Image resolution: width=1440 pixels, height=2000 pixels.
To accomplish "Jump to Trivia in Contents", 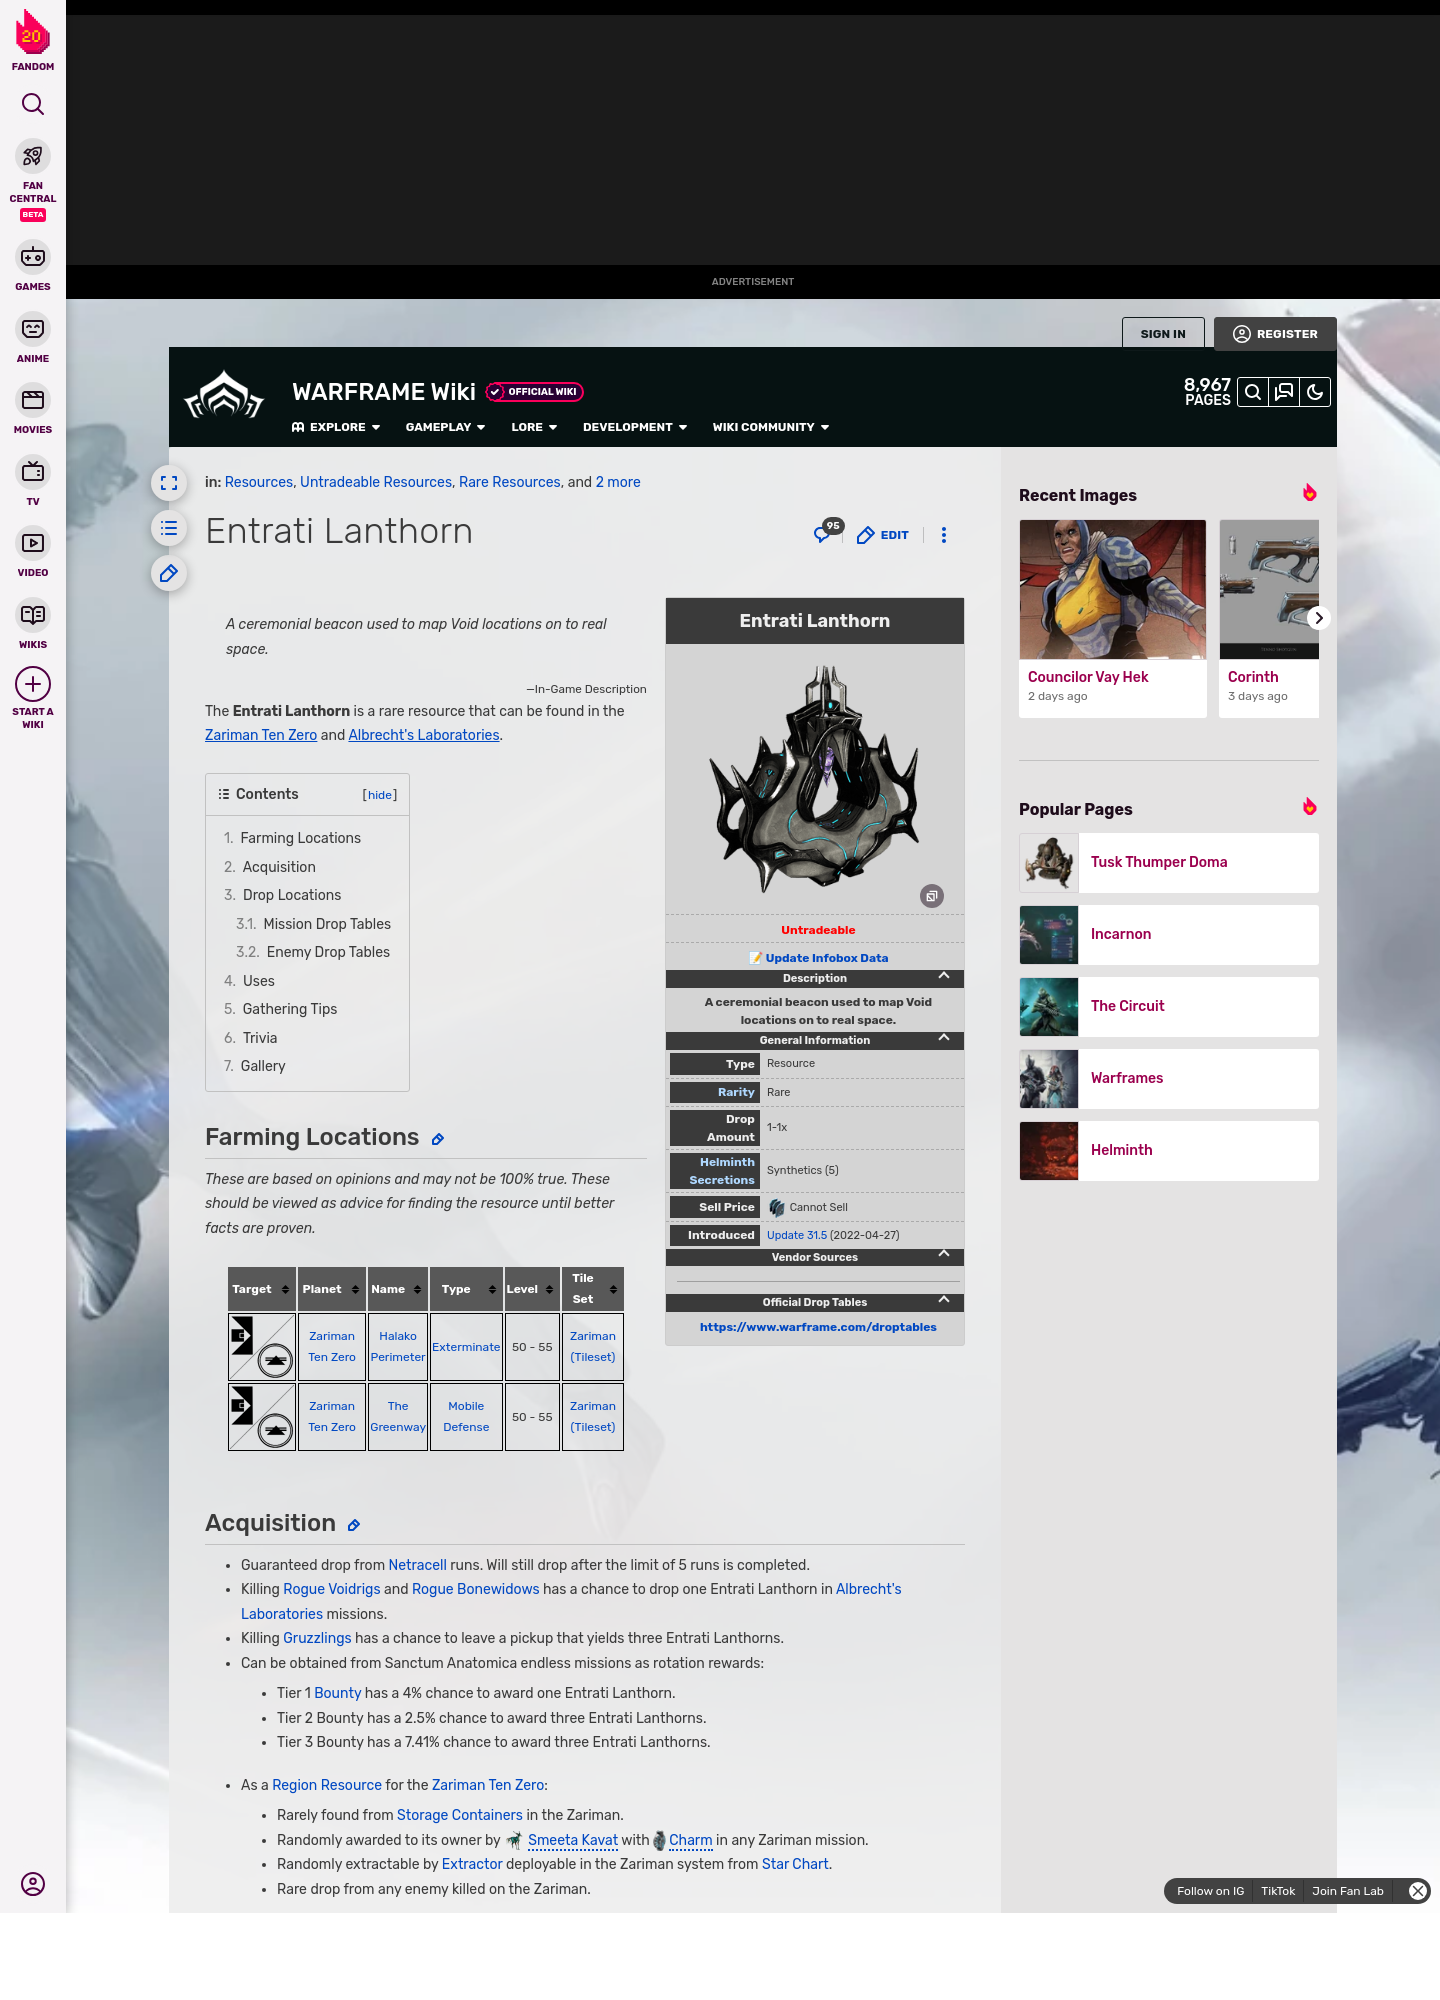I will coord(260,1038).
